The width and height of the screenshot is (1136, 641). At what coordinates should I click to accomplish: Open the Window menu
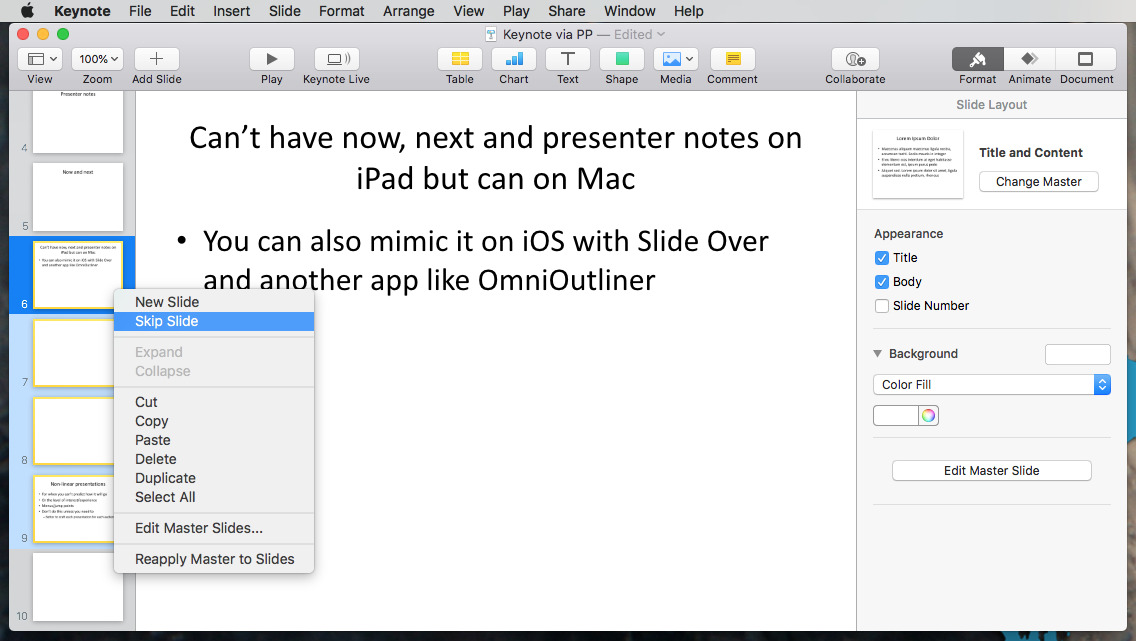coord(630,11)
